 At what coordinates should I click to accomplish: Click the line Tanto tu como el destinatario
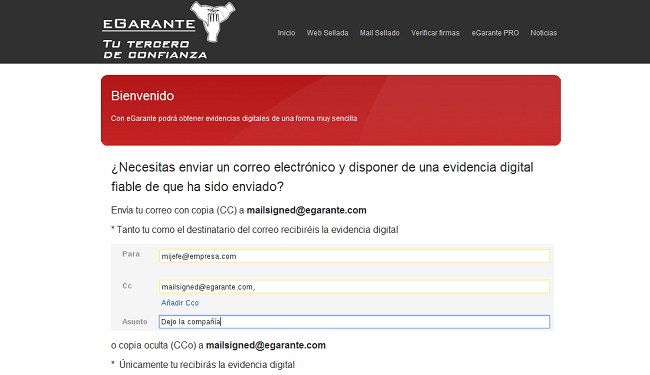pos(255,230)
